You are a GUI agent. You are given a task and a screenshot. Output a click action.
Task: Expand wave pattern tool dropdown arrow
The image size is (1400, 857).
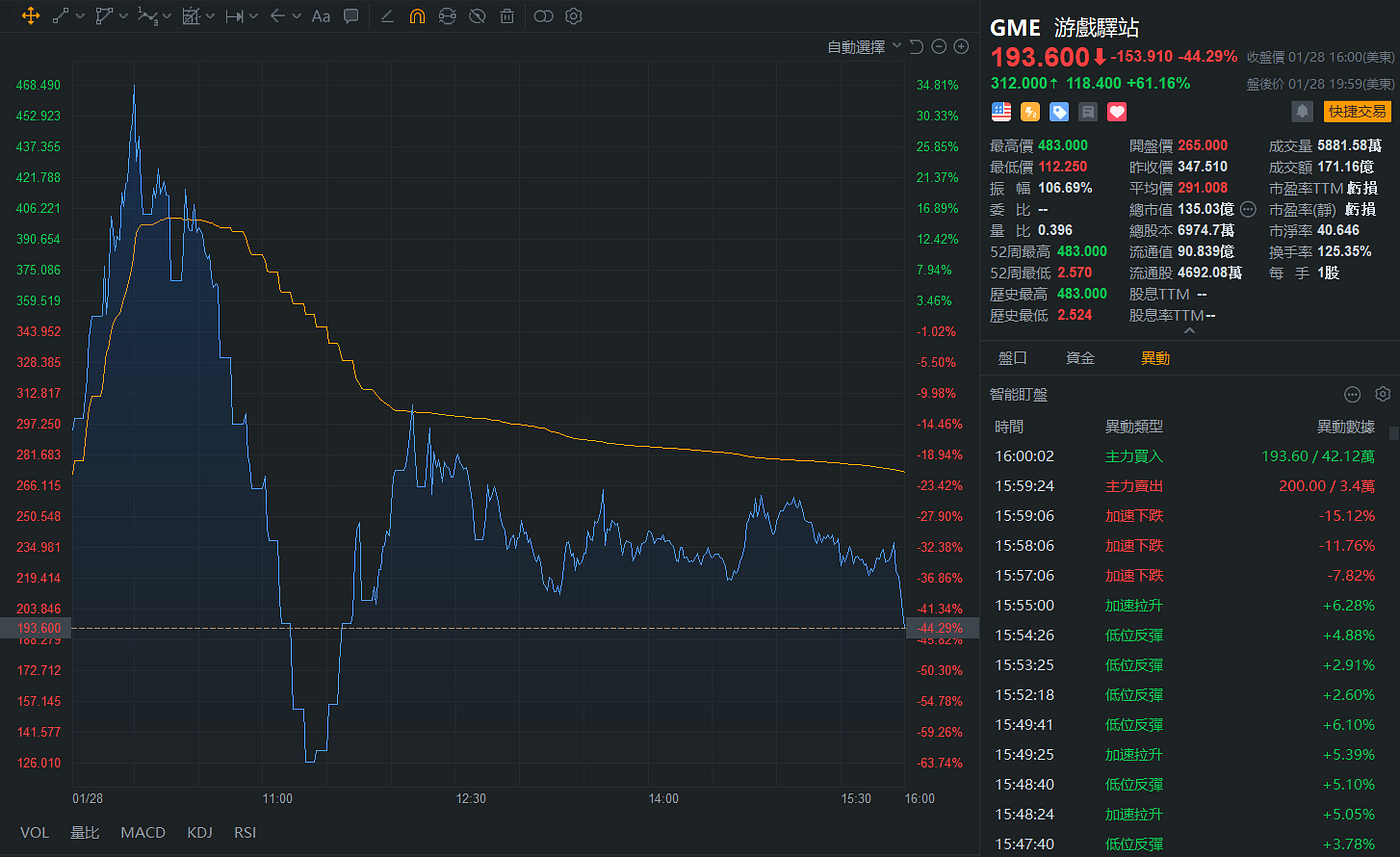(167, 16)
